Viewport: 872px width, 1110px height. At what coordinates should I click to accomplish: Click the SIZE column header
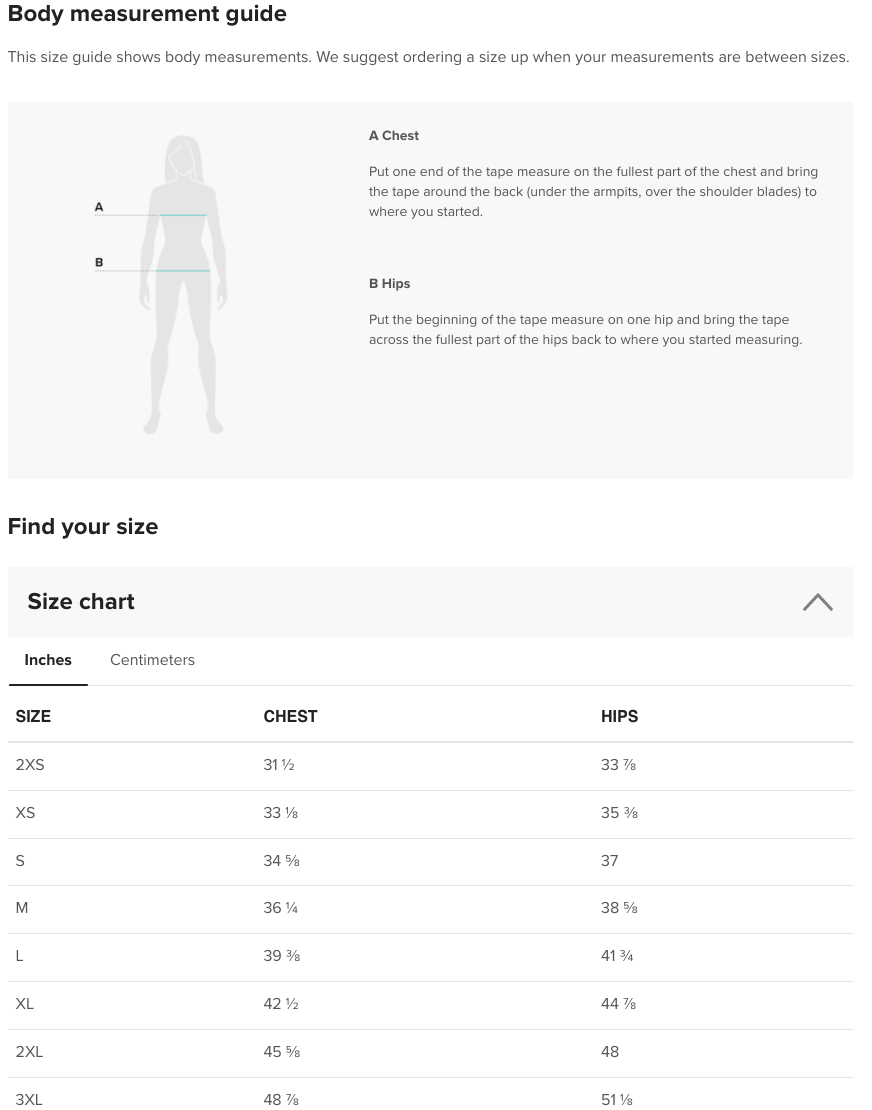point(33,716)
